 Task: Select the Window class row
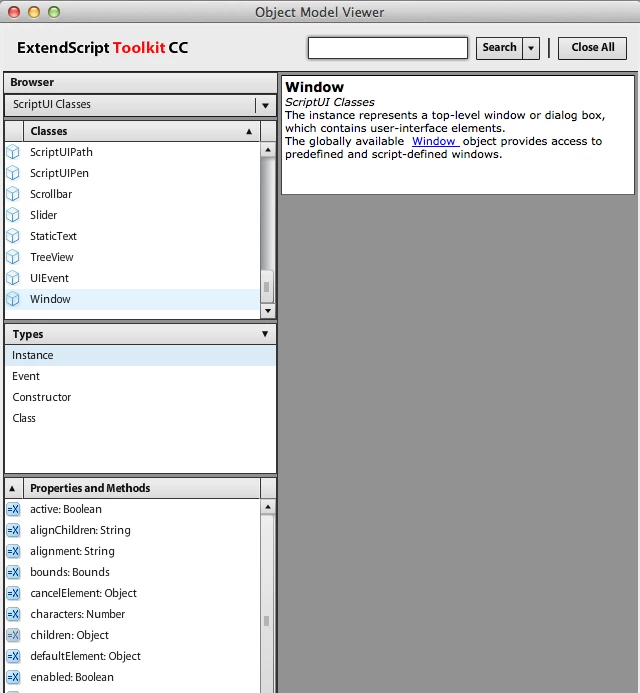(133, 299)
